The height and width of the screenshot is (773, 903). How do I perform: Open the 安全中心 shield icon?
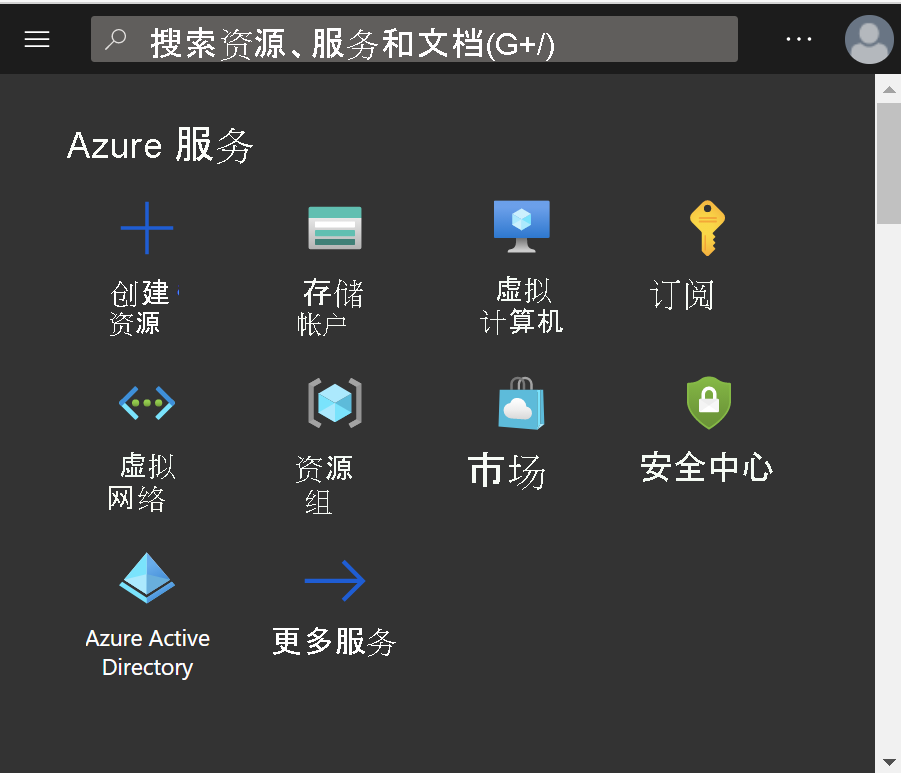point(709,403)
